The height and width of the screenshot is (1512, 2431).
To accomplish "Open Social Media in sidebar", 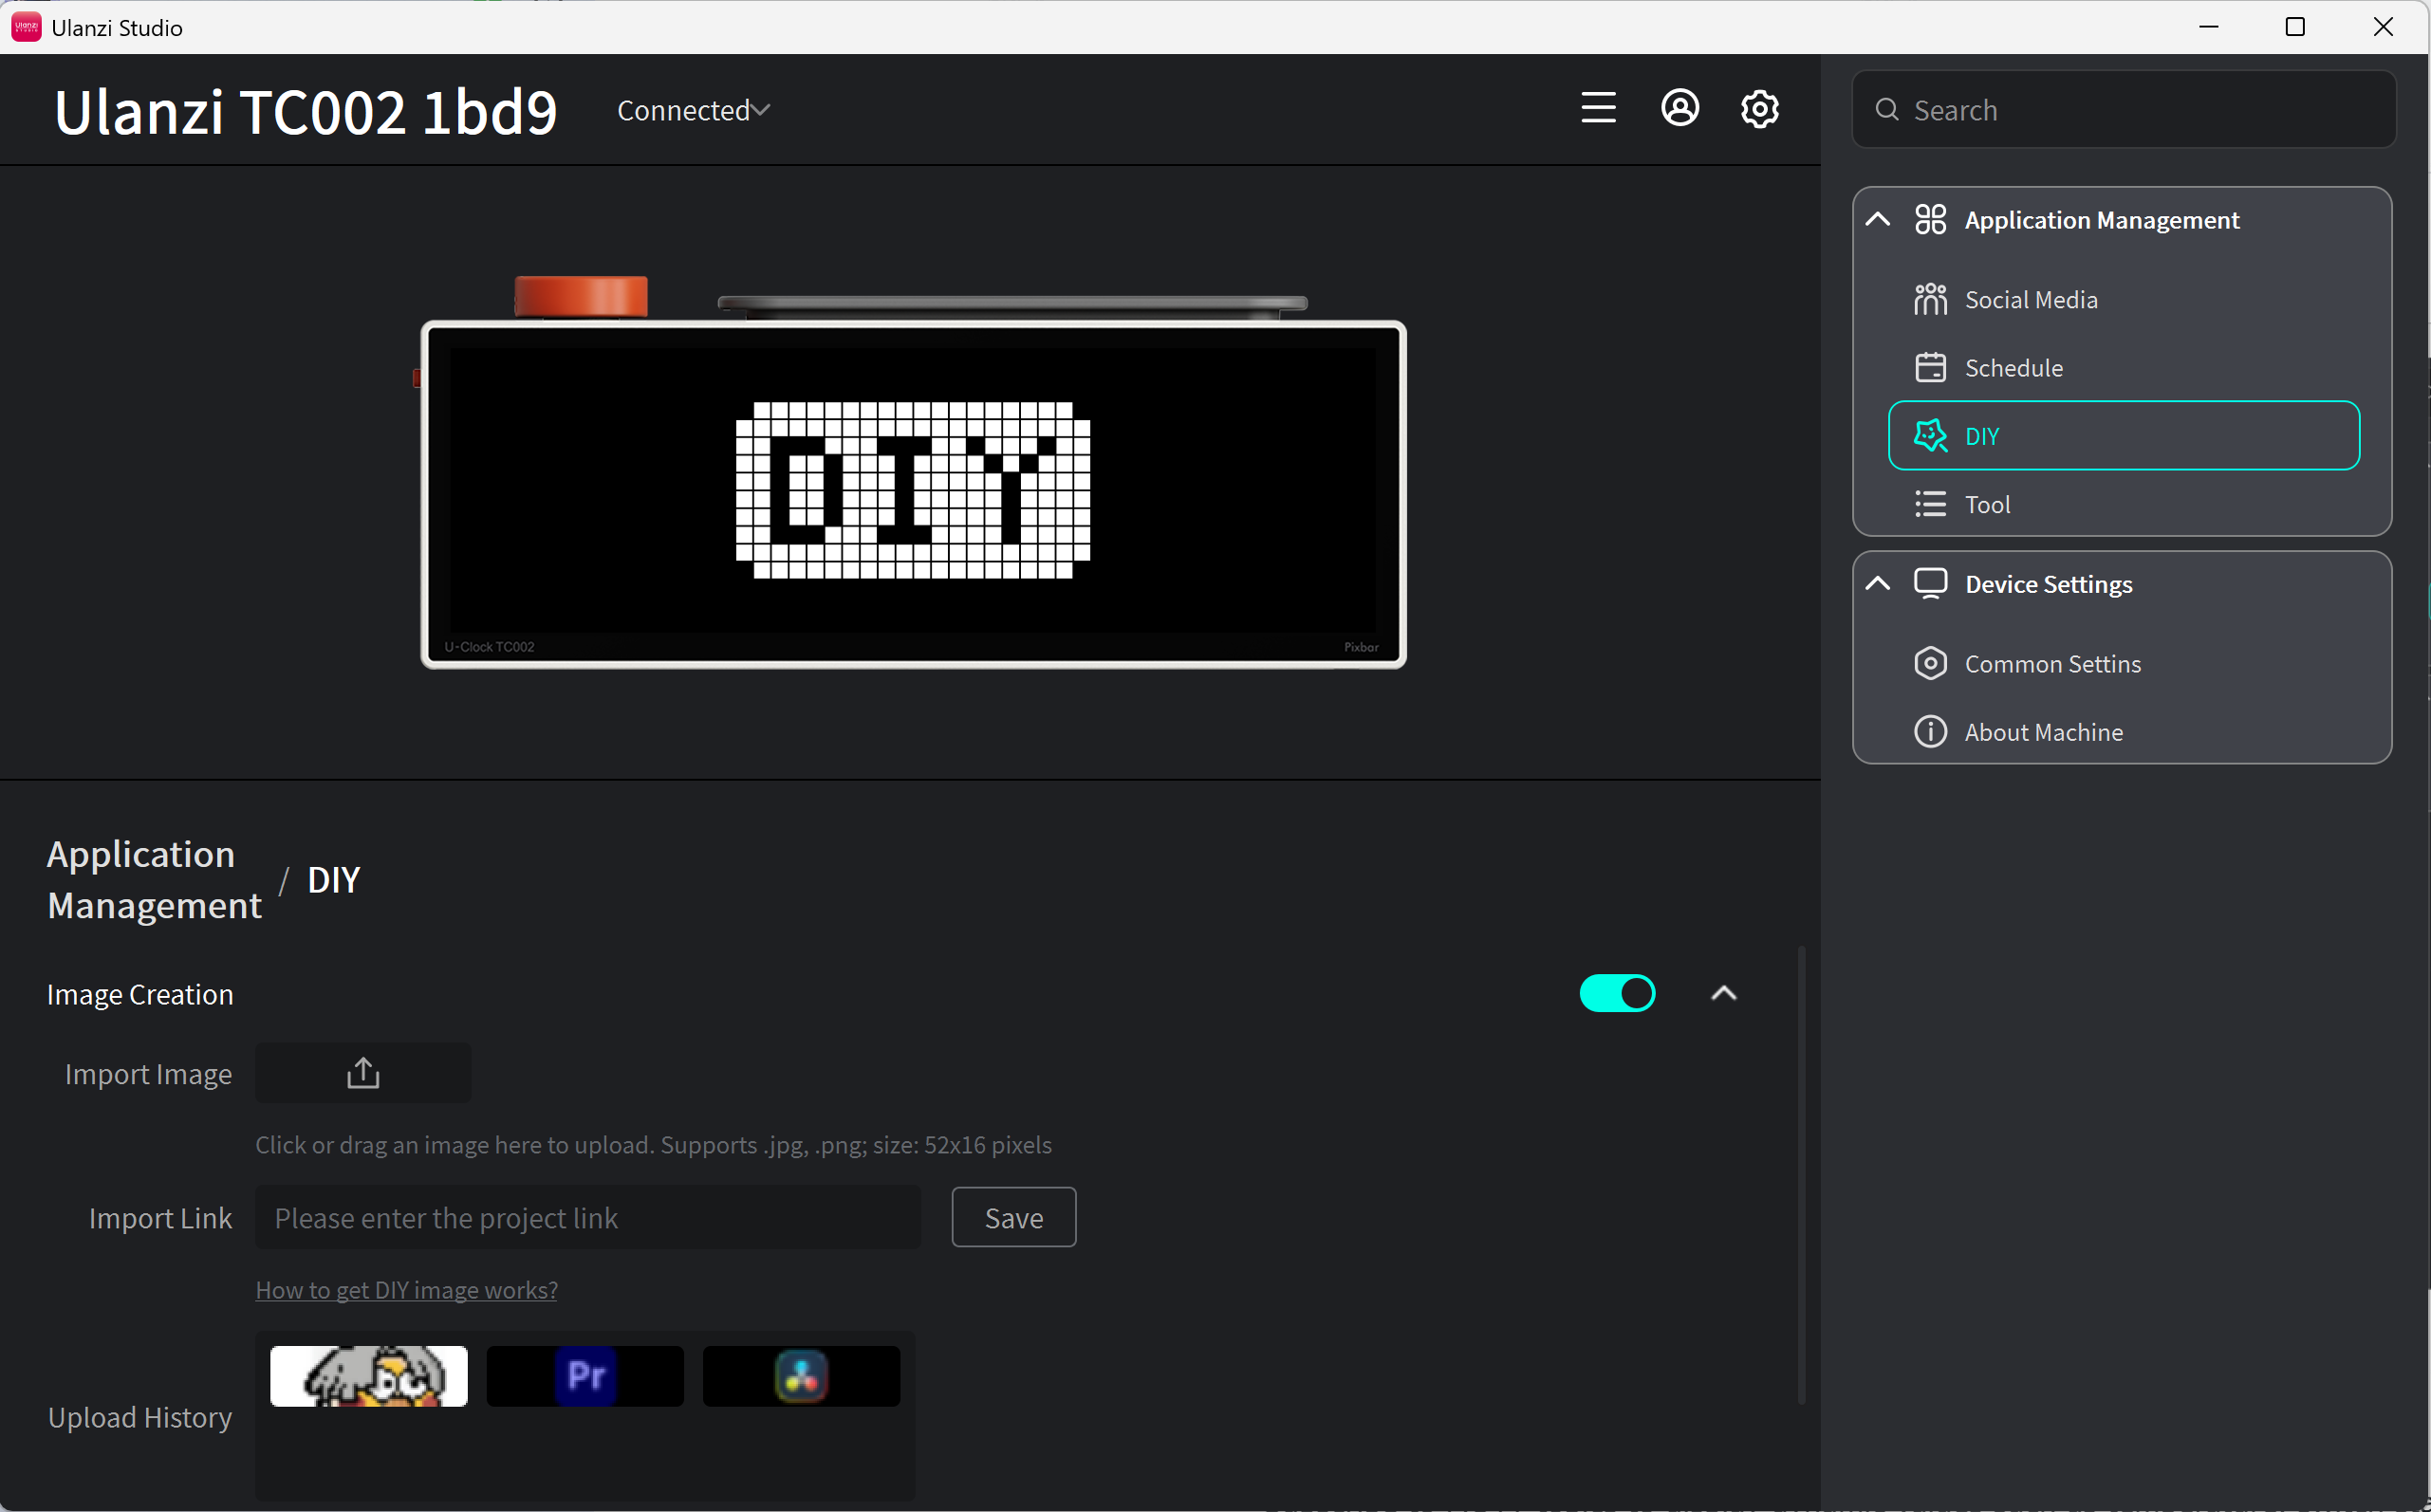I will click(2123, 299).
